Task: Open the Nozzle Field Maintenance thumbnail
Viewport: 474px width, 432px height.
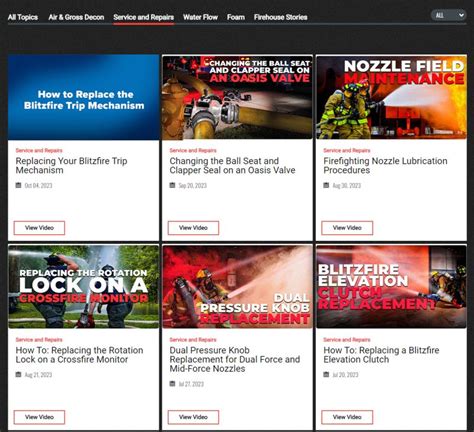Action: point(391,97)
